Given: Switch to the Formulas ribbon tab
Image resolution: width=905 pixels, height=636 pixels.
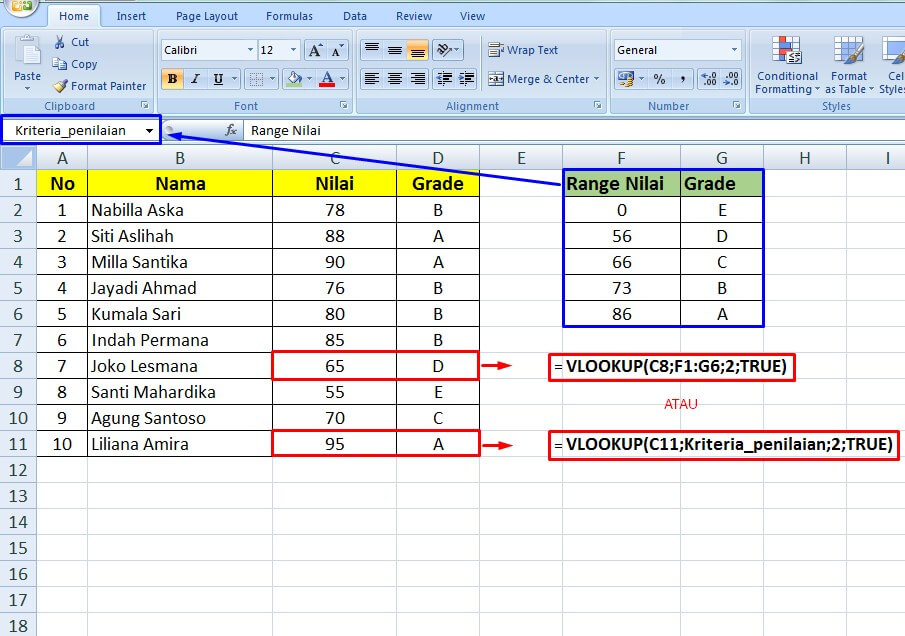Looking at the screenshot, I should pos(289,15).
